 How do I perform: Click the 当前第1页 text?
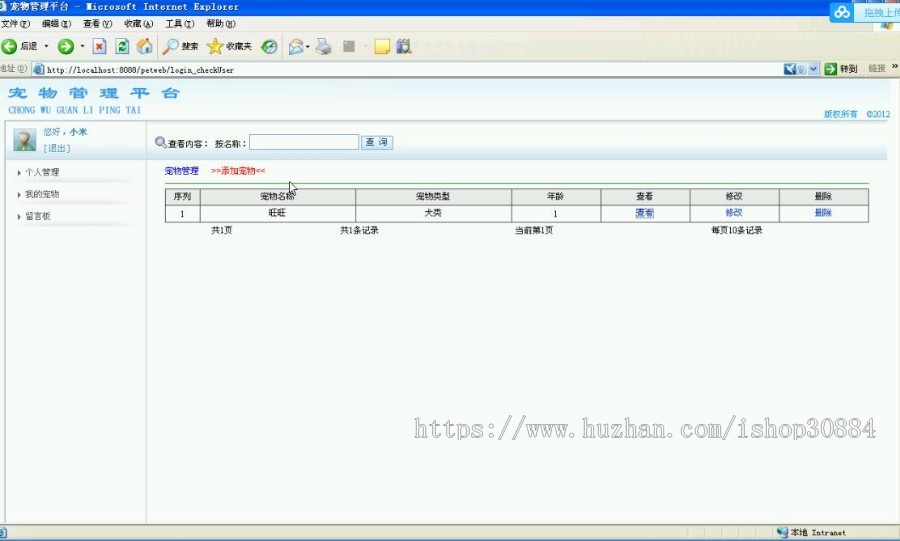click(x=534, y=230)
